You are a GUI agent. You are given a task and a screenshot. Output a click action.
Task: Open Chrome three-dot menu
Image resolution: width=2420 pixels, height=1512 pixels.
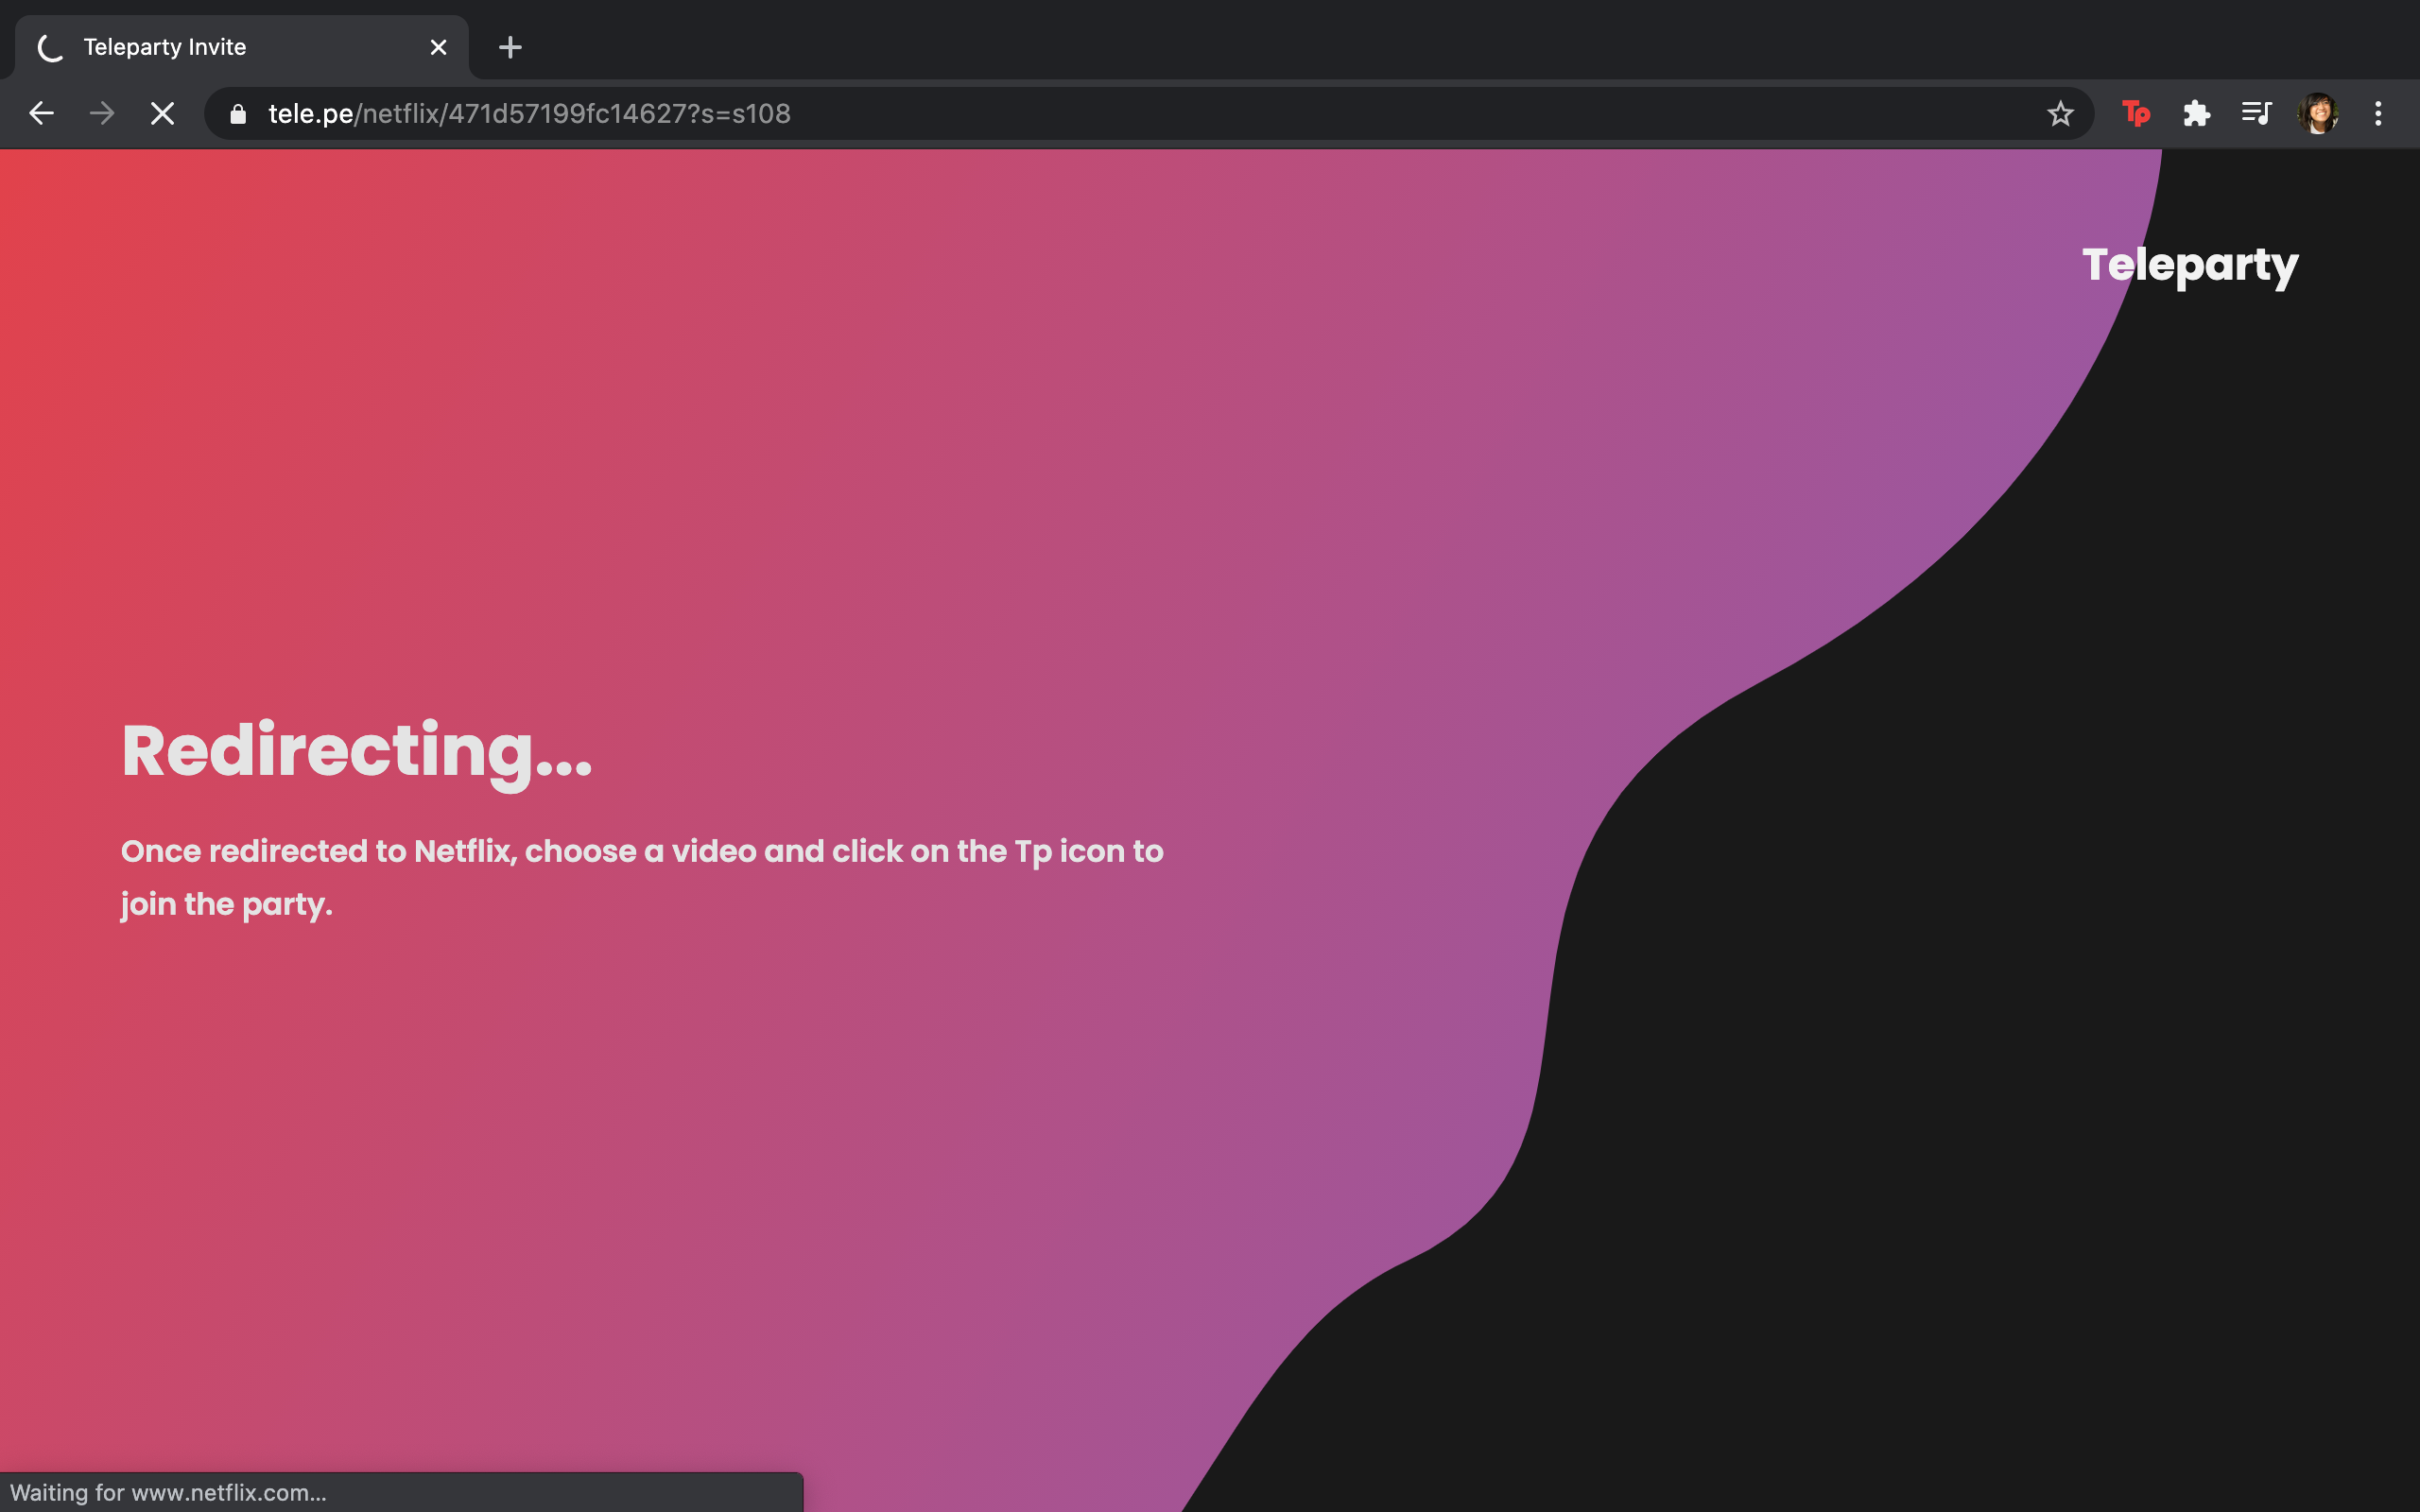point(2378,114)
